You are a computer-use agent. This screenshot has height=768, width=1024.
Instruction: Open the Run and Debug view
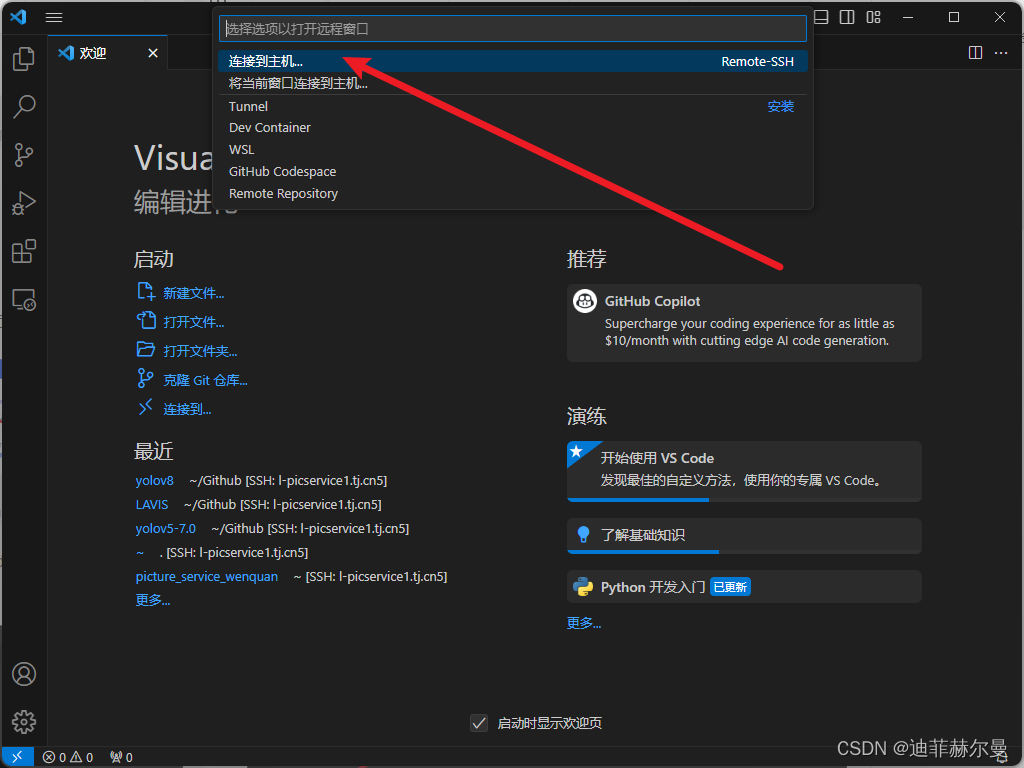[x=24, y=203]
